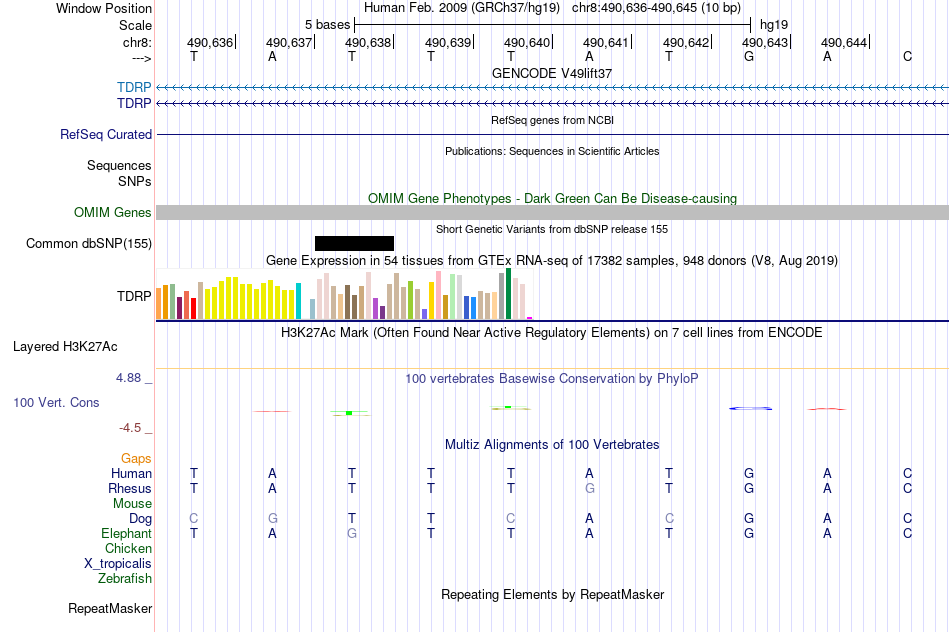Viewport: 950px width, 632px height.
Task: Open the dark-blue TDRP GENCODE track label
Action: (x=134, y=104)
